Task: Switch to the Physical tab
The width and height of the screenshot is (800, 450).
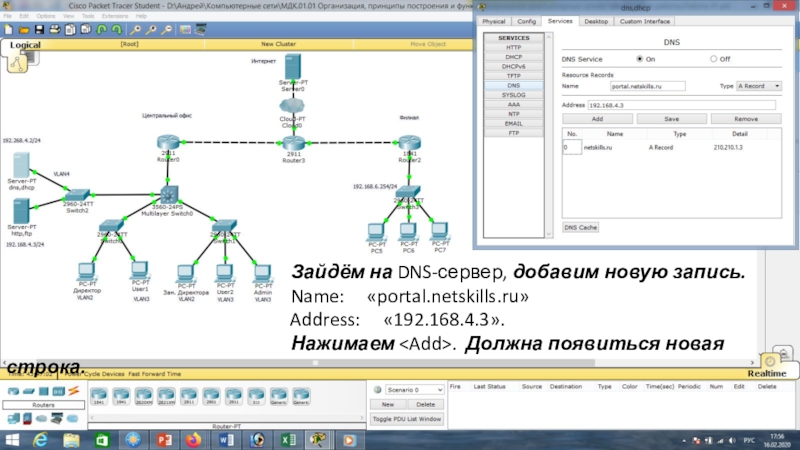Action: [x=493, y=21]
